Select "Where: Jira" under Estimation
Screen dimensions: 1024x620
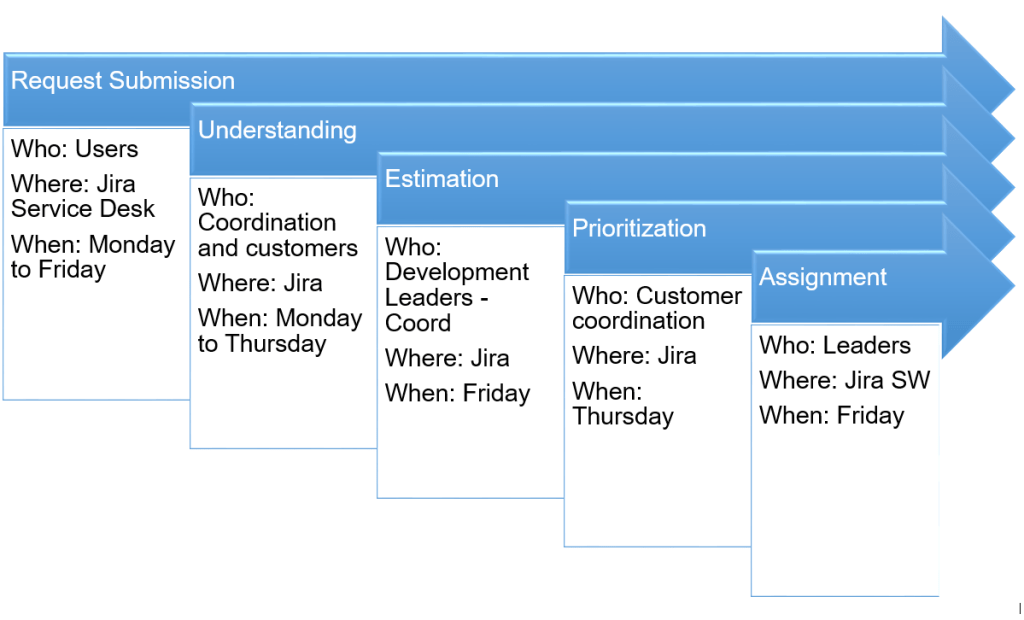pos(447,358)
